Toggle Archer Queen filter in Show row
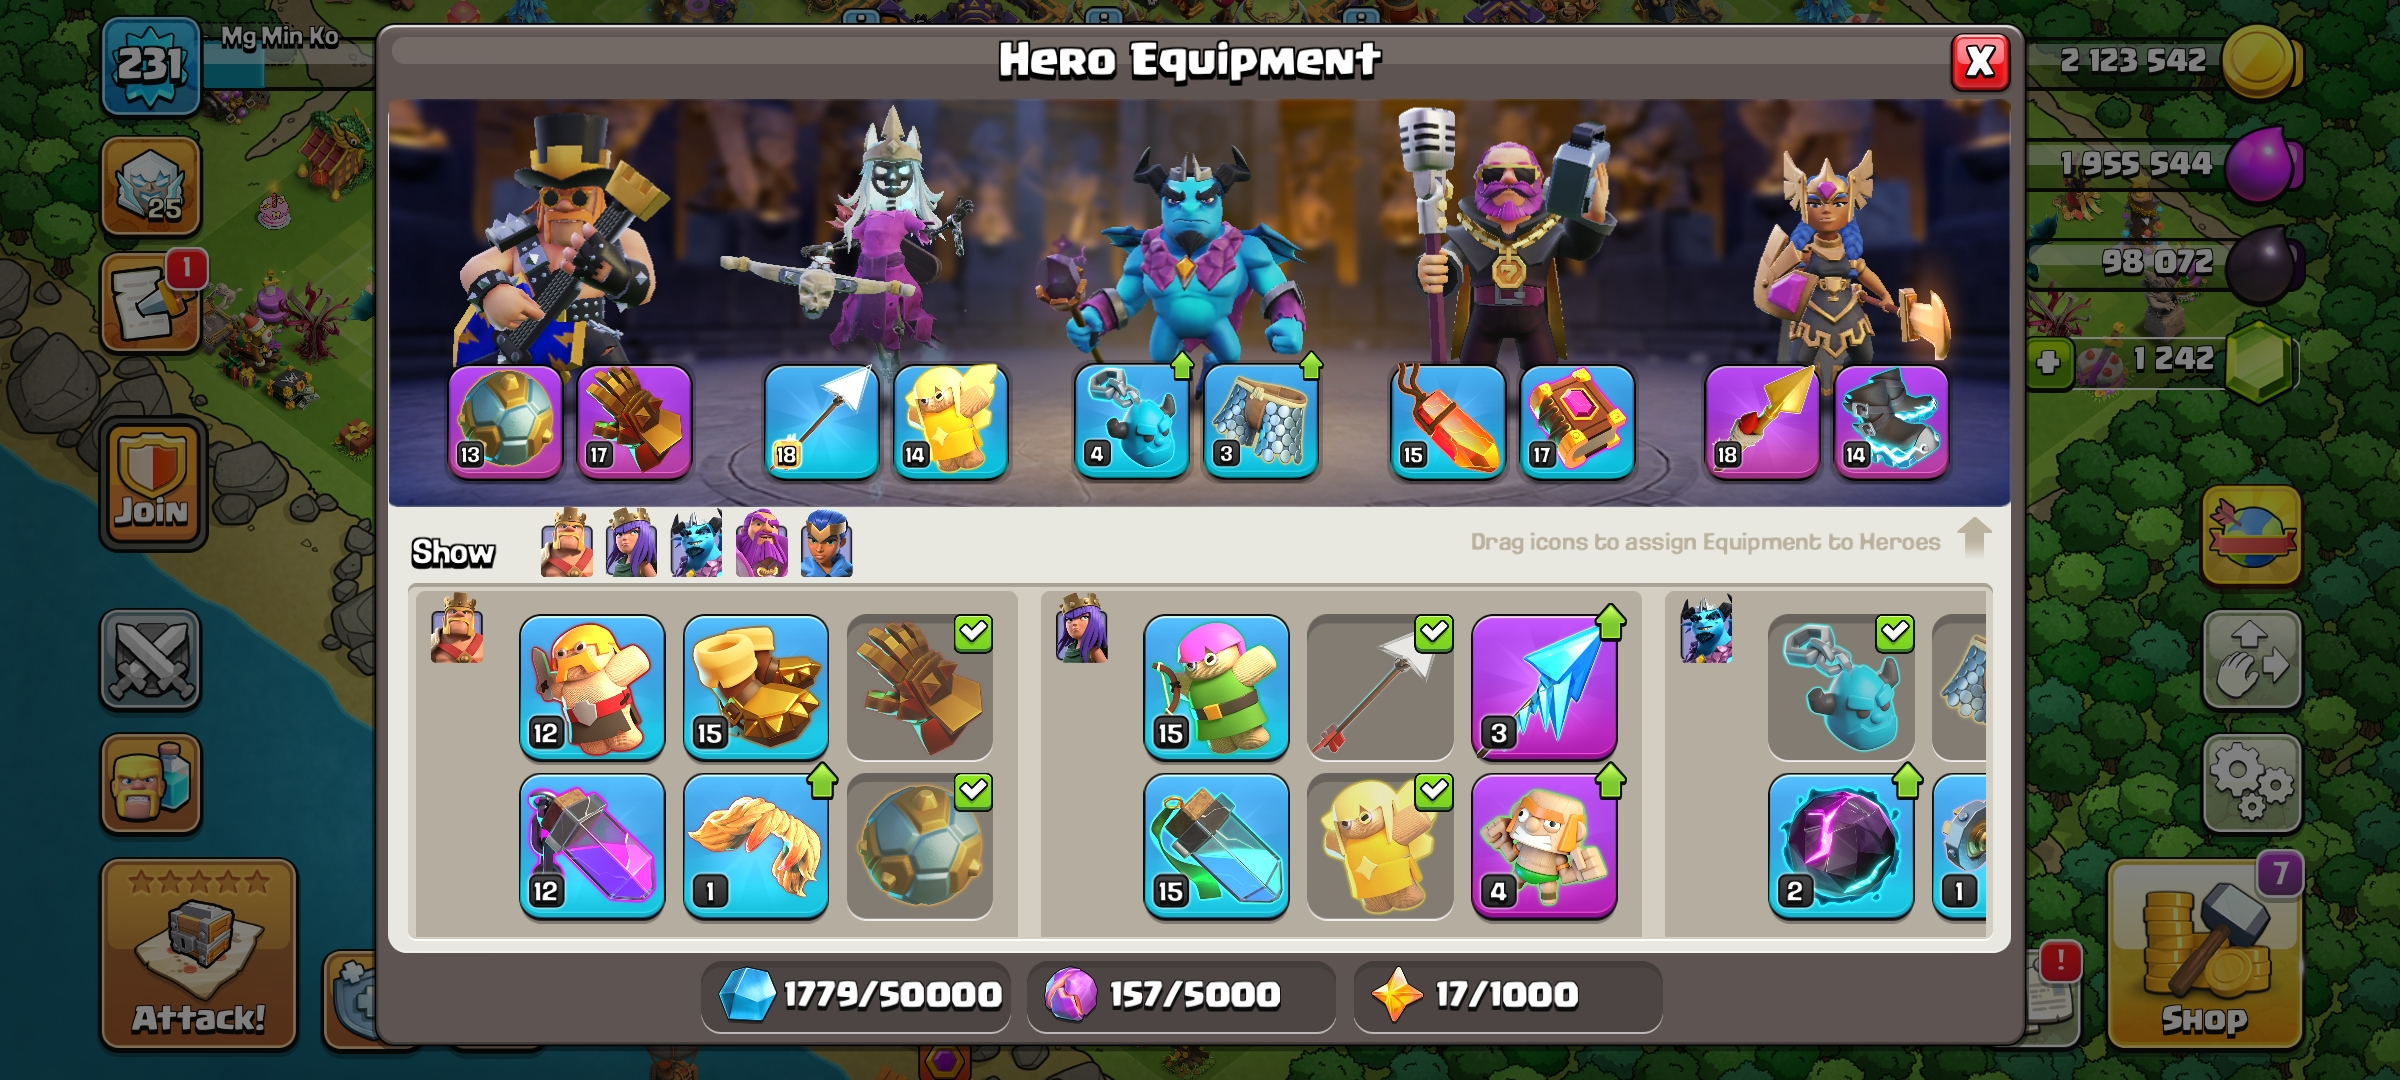 [x=632, y=543]
